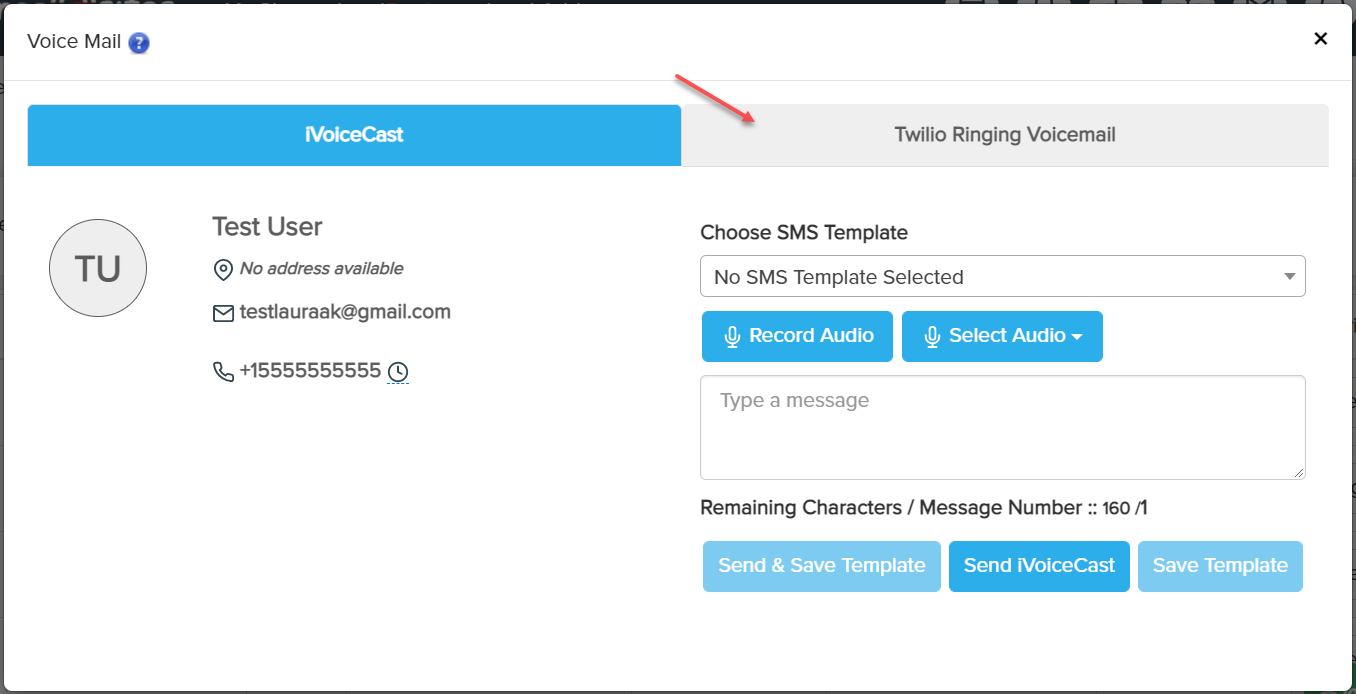This screenshot has width=1356, height=694.
Task: Click the location pin icon
Action: 223,270
